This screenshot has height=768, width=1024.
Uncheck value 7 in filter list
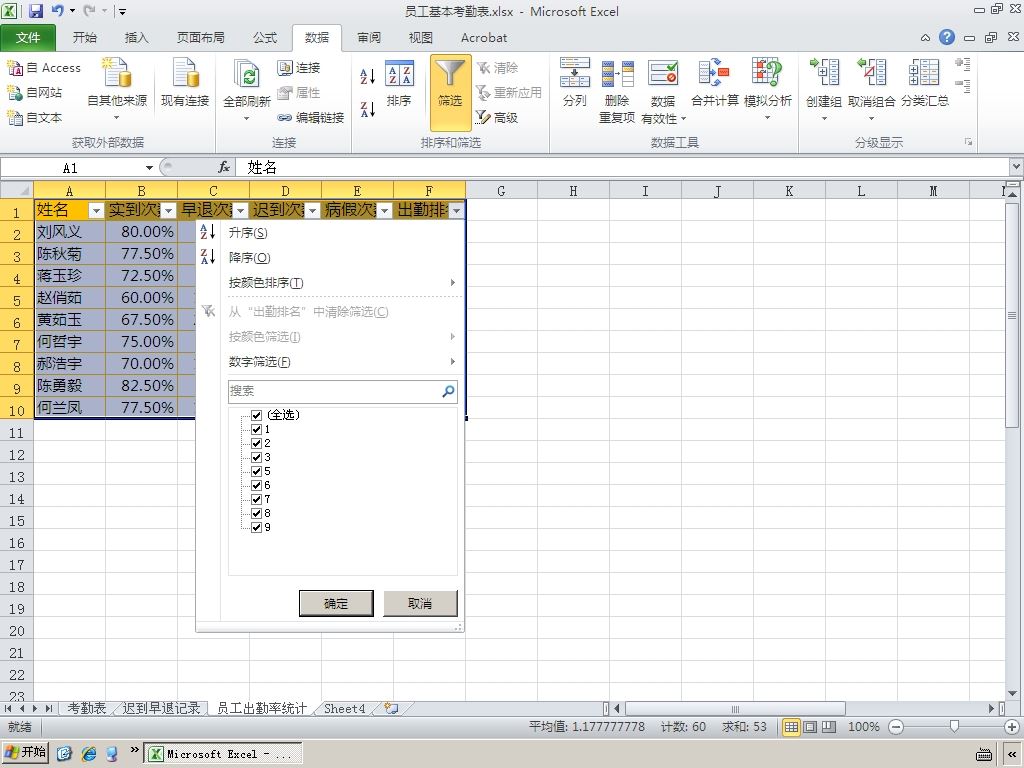point(257,500)
